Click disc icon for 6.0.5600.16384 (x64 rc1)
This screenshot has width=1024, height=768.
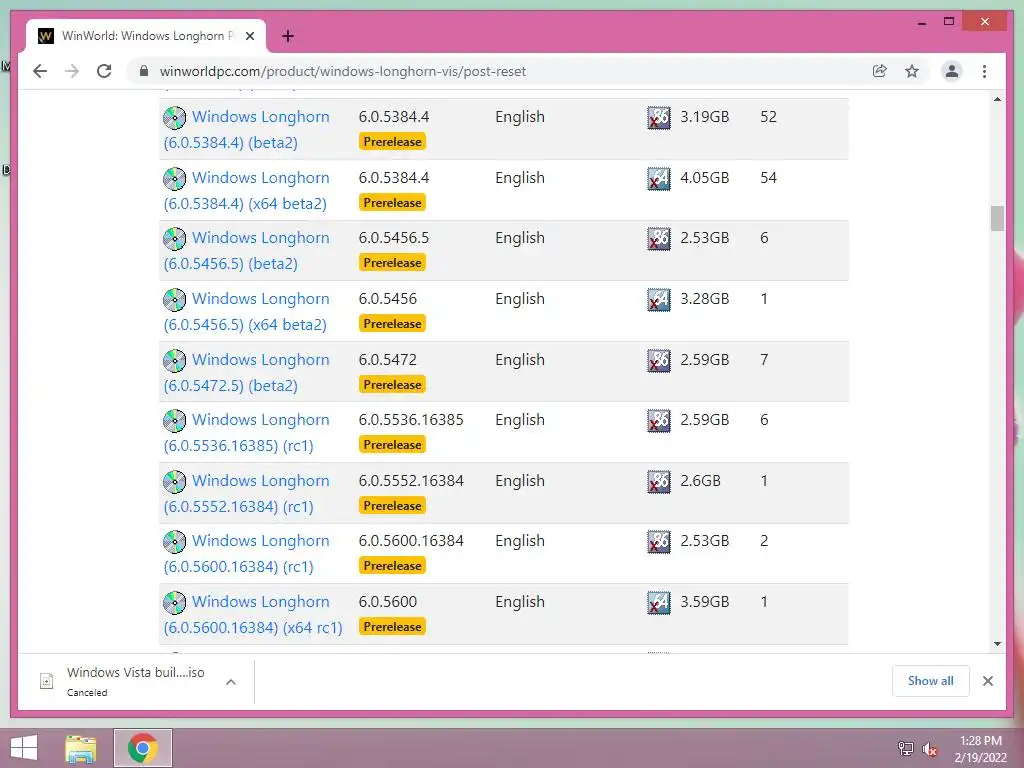(x=174, y=603)
